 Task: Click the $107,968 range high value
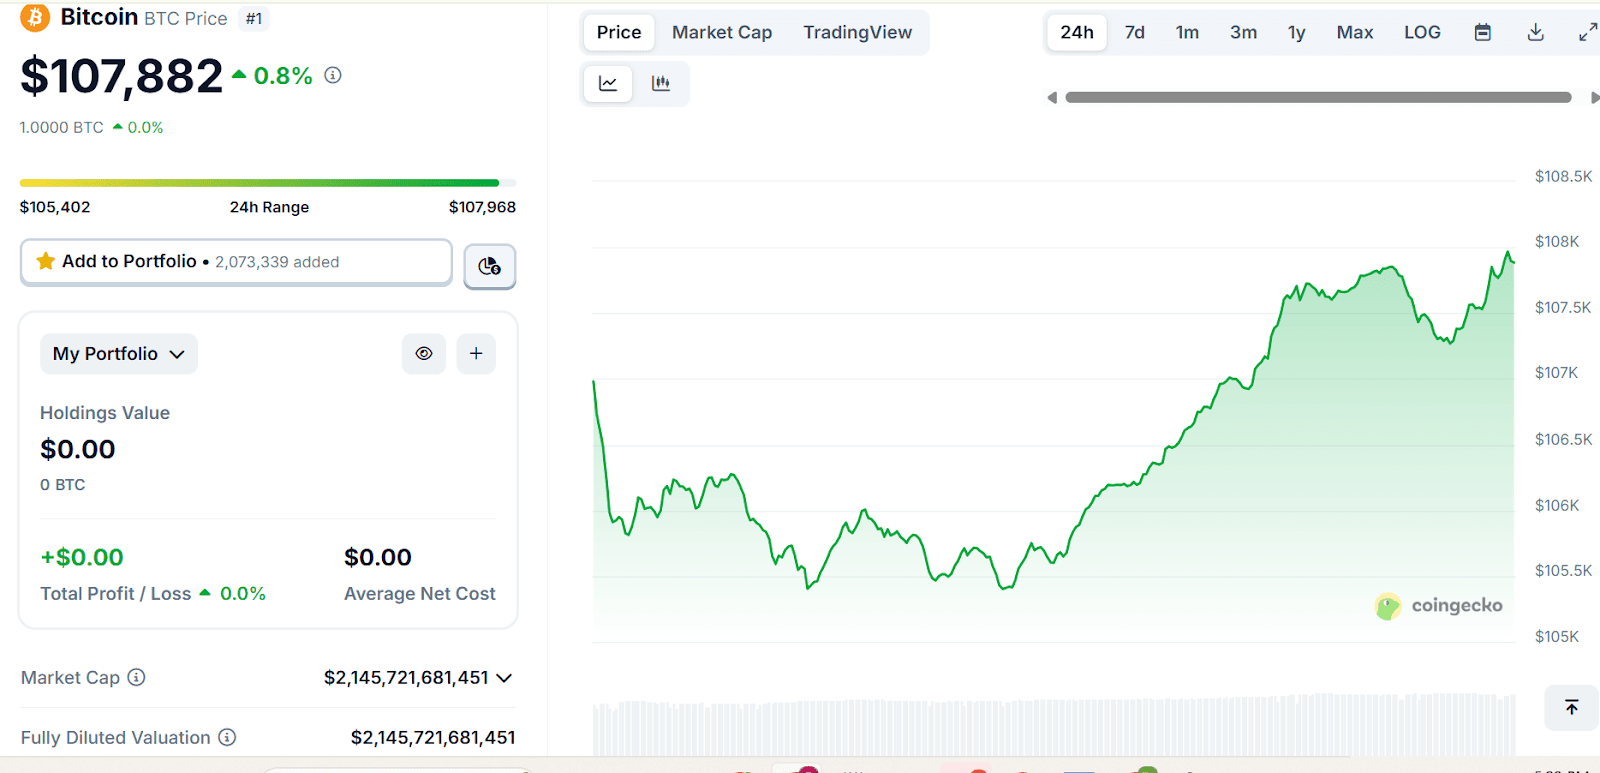coord(482,207)
